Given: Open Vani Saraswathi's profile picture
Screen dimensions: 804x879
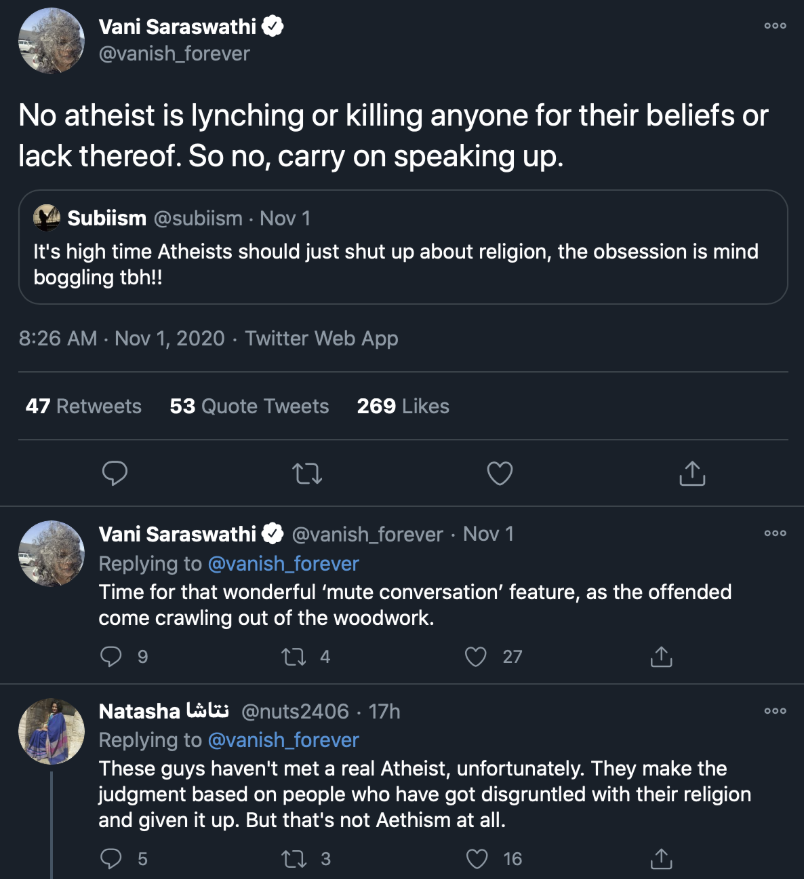Looking at the screenshot, I should 51,41.
